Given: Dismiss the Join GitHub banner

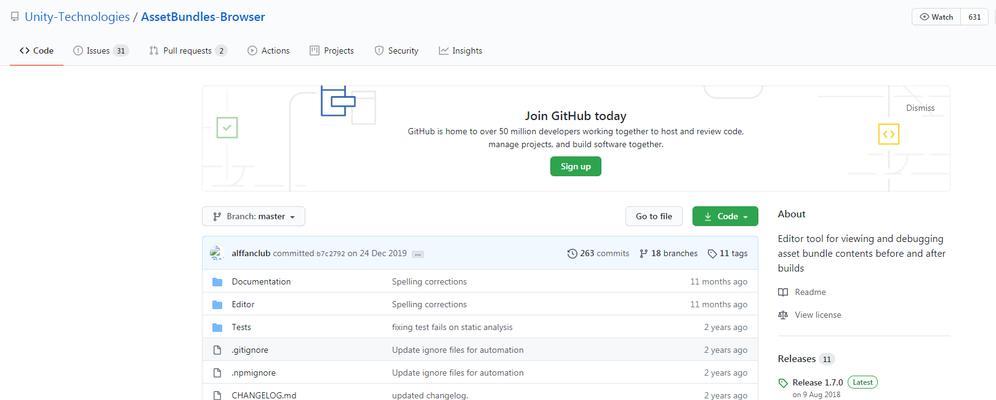Looking at the screenshot, I should (920, 108).
